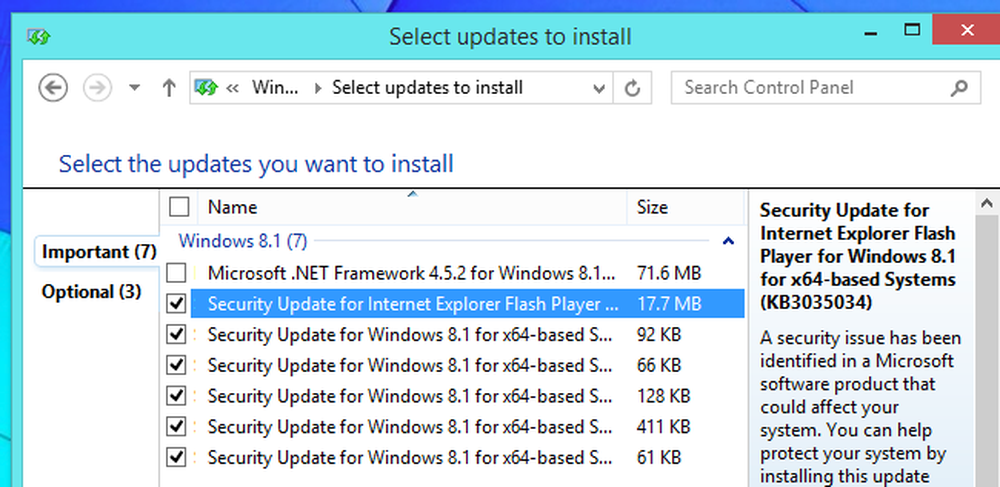This screenshot has height=487, width=1000.
Task: Go up one level with Up arrow
Action: coord(169,88)
